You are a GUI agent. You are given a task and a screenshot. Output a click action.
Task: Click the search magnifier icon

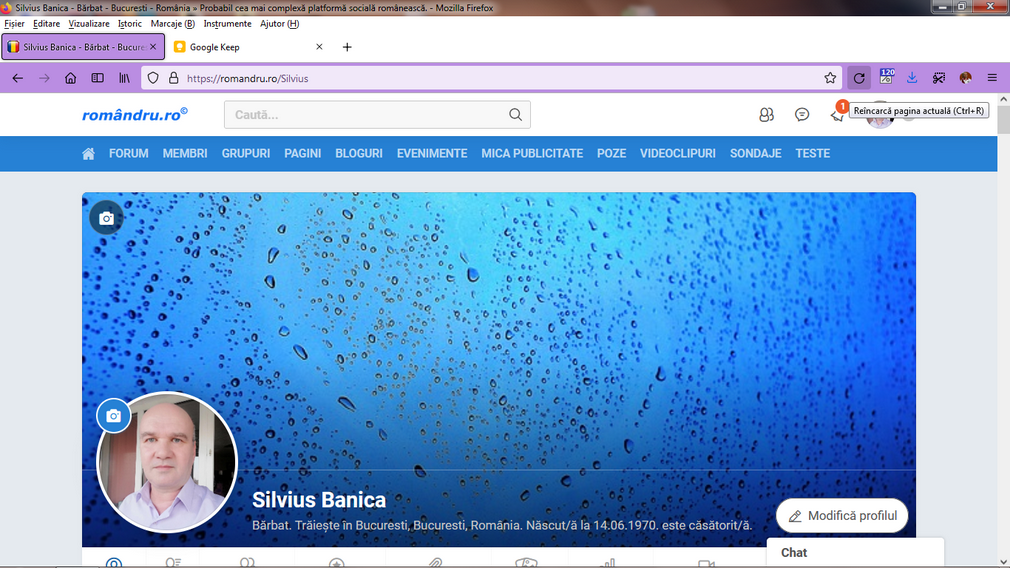[515, 115]
